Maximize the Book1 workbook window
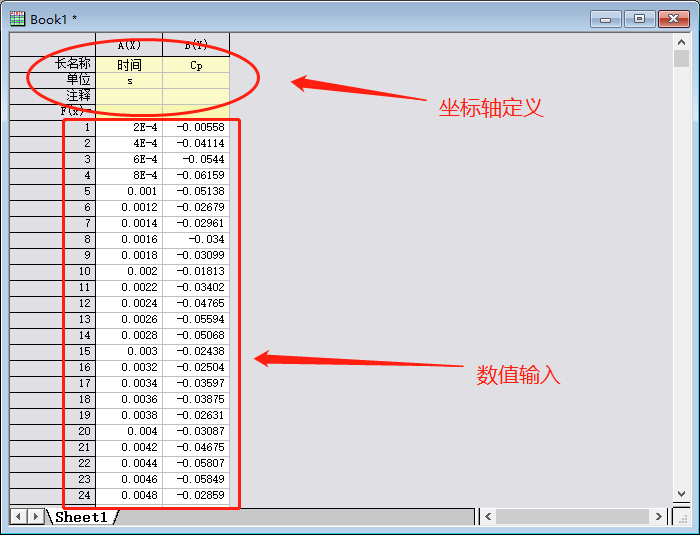The width and height of the screenshot is (700, 535). 639,18
